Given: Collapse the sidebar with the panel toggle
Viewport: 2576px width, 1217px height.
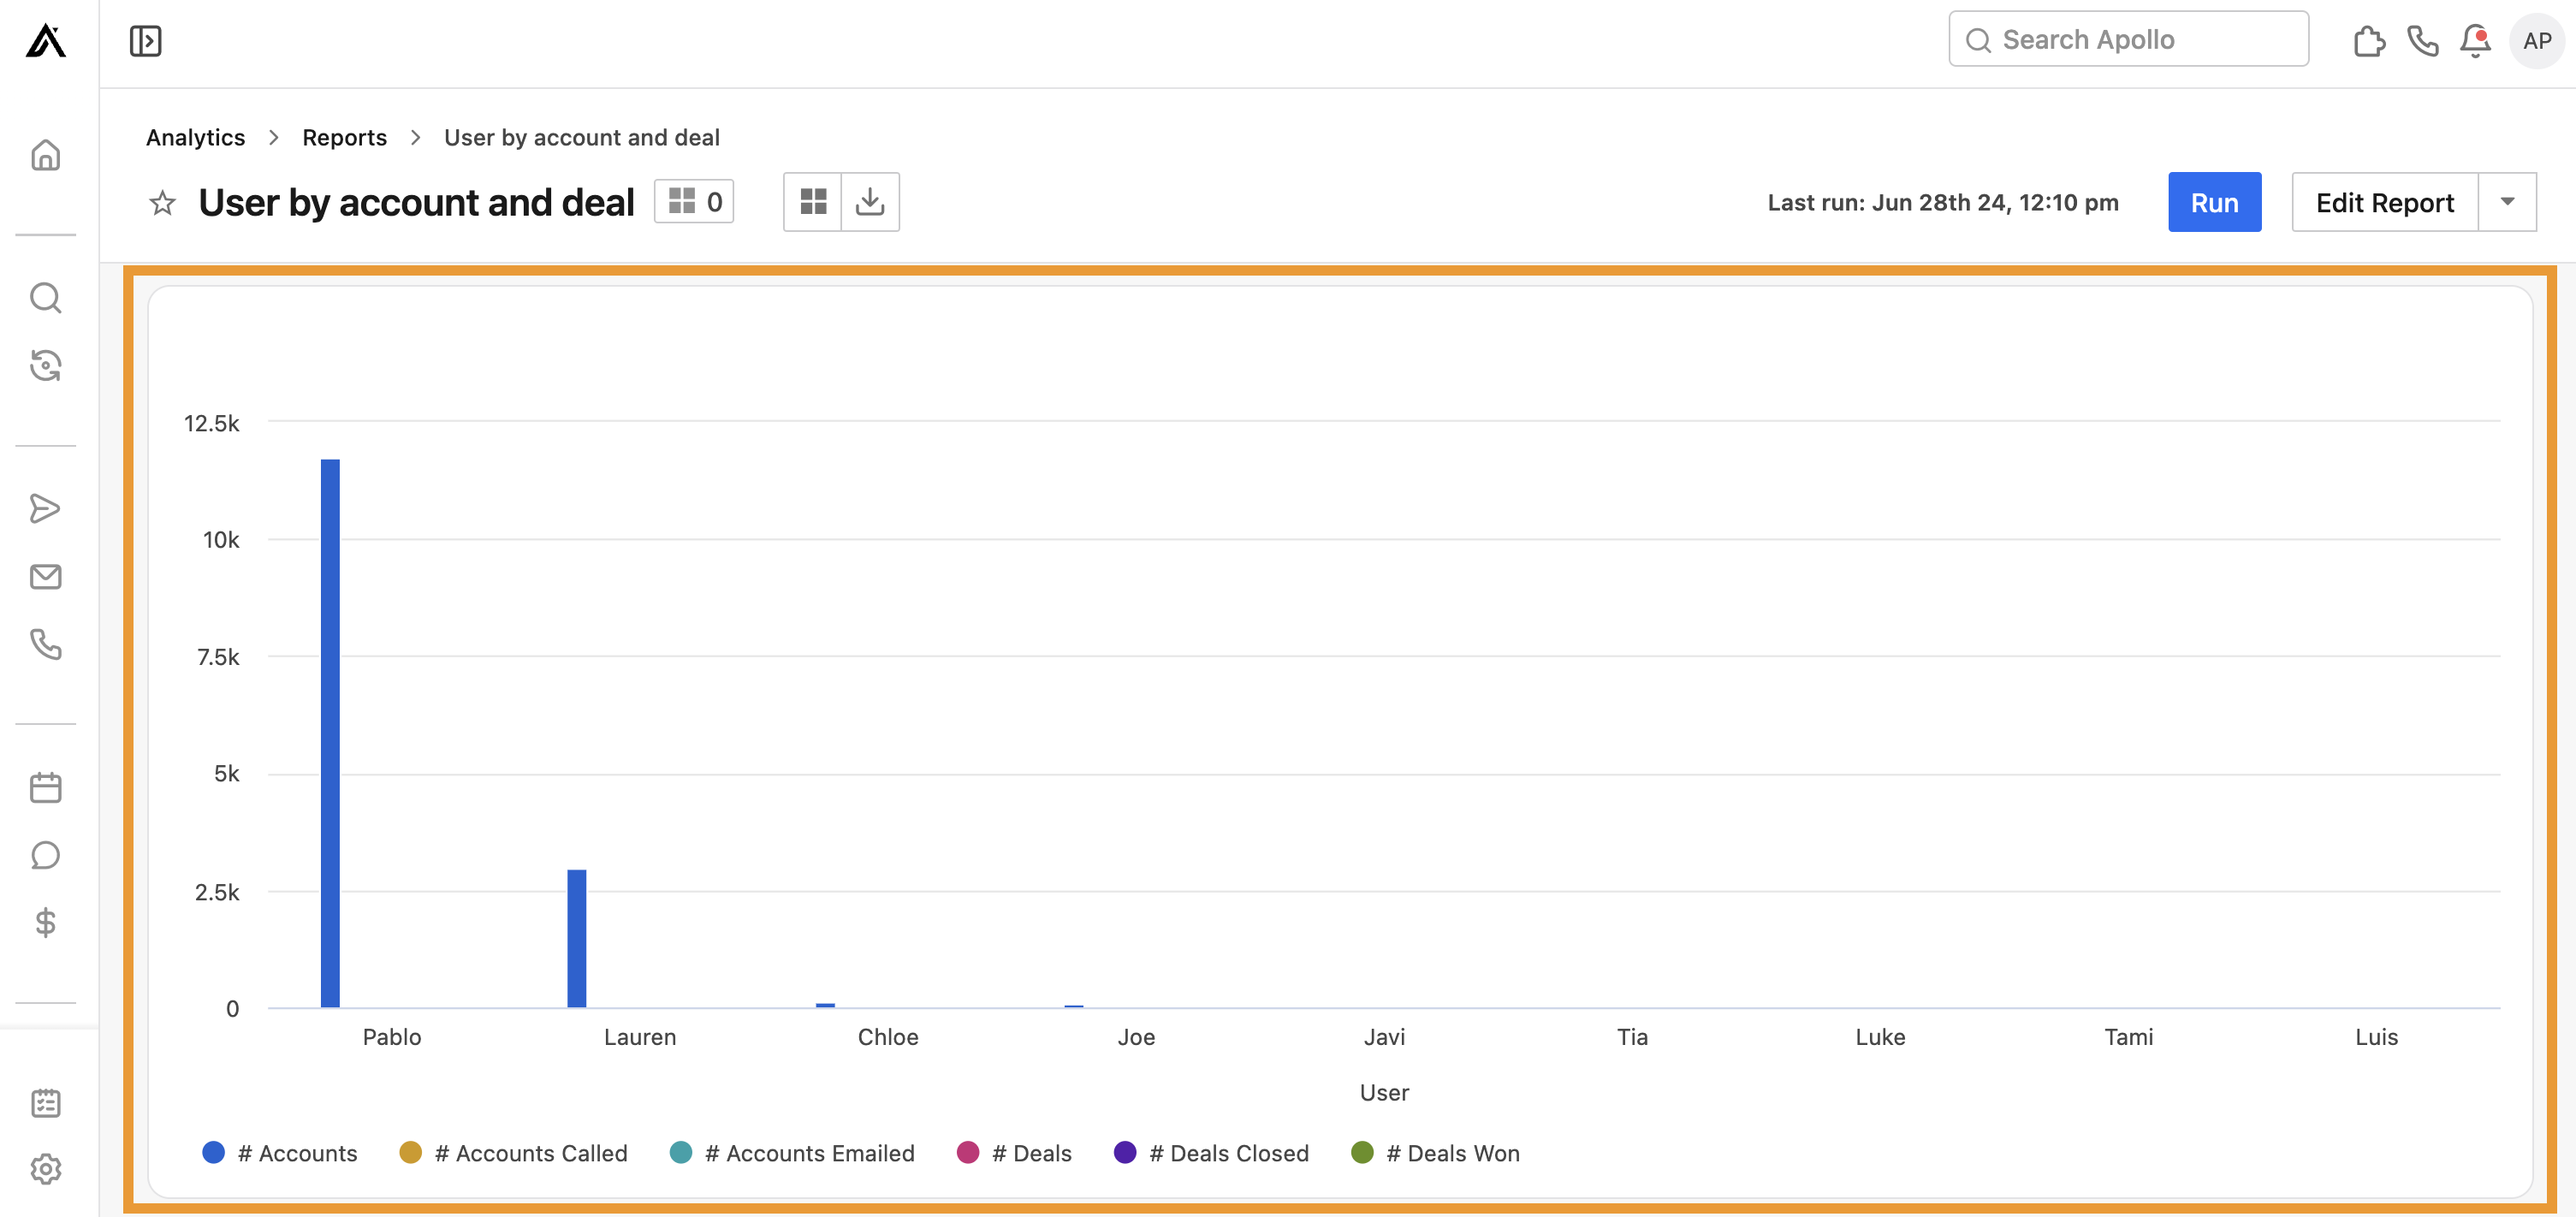Looking at the screenshot, I should coord(145,40).
